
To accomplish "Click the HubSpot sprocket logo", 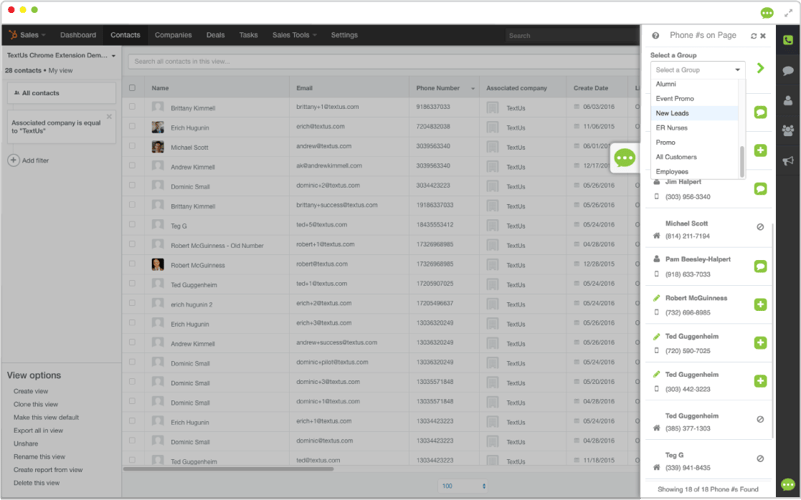I will click(13, 35).
